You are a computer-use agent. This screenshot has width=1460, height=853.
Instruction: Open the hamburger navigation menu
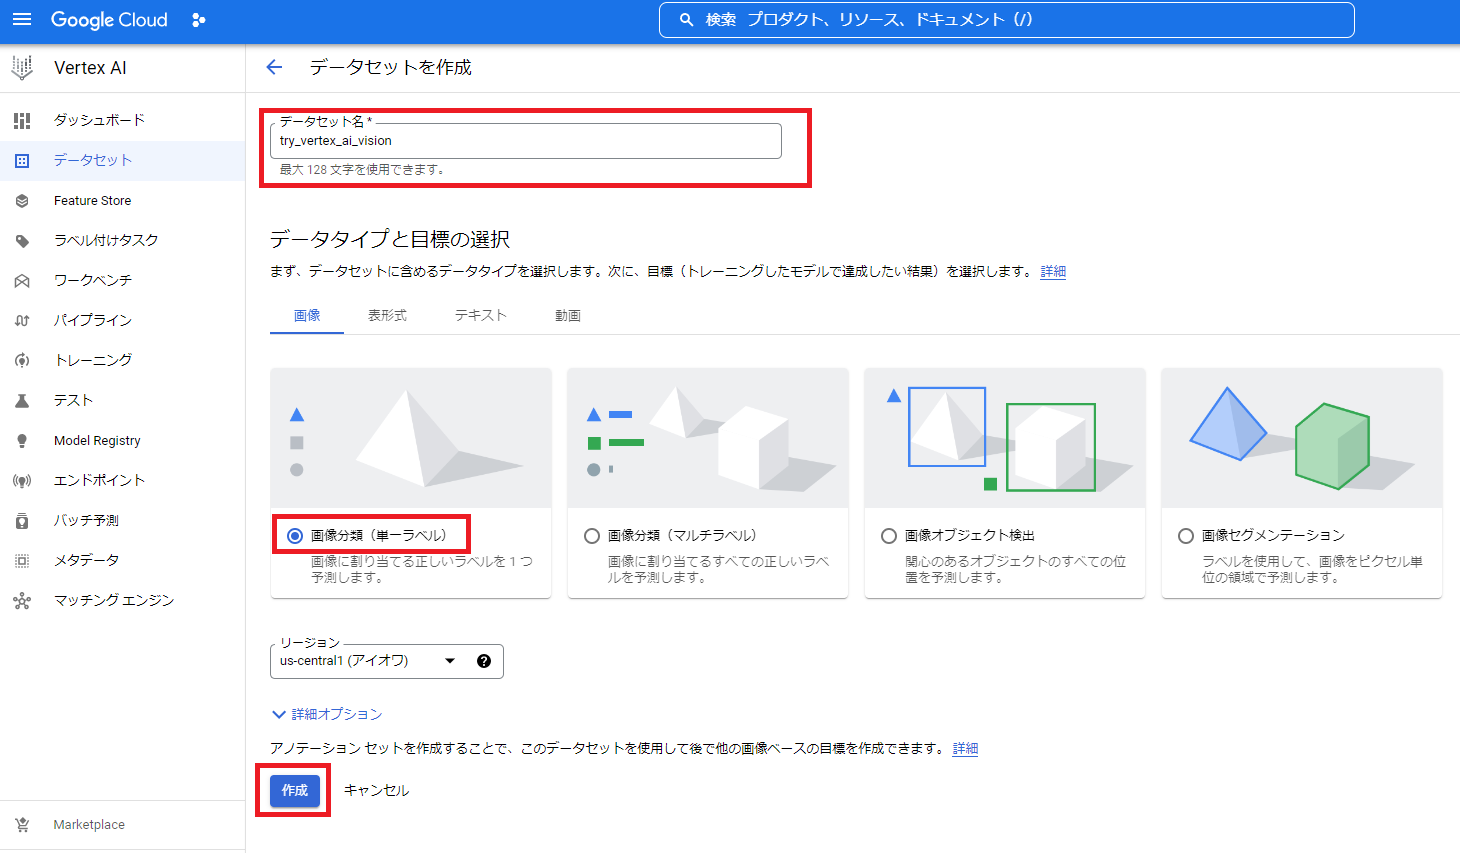click(22, 20)
